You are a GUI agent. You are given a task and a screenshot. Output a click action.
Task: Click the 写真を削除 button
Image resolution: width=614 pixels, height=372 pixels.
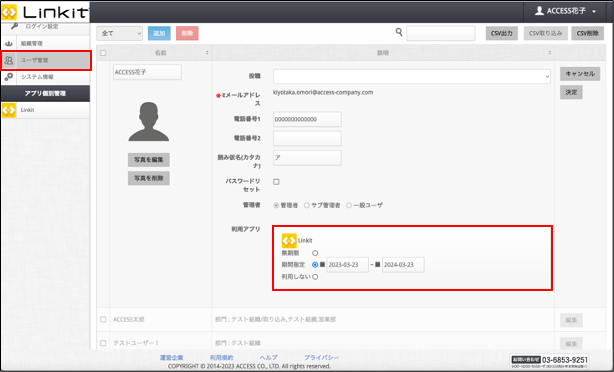tap(149, 178)
